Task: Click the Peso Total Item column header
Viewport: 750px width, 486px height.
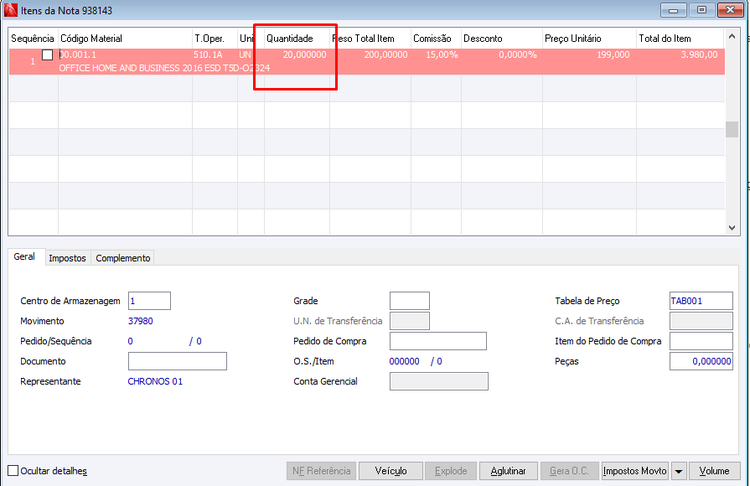Action: tap(370, 38)
